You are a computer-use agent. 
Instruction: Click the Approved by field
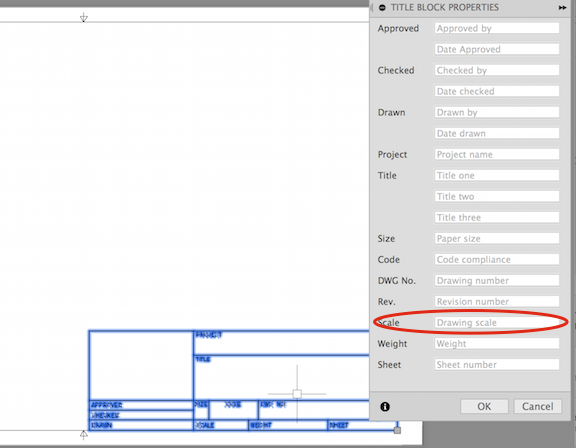[x=497, y=28]
